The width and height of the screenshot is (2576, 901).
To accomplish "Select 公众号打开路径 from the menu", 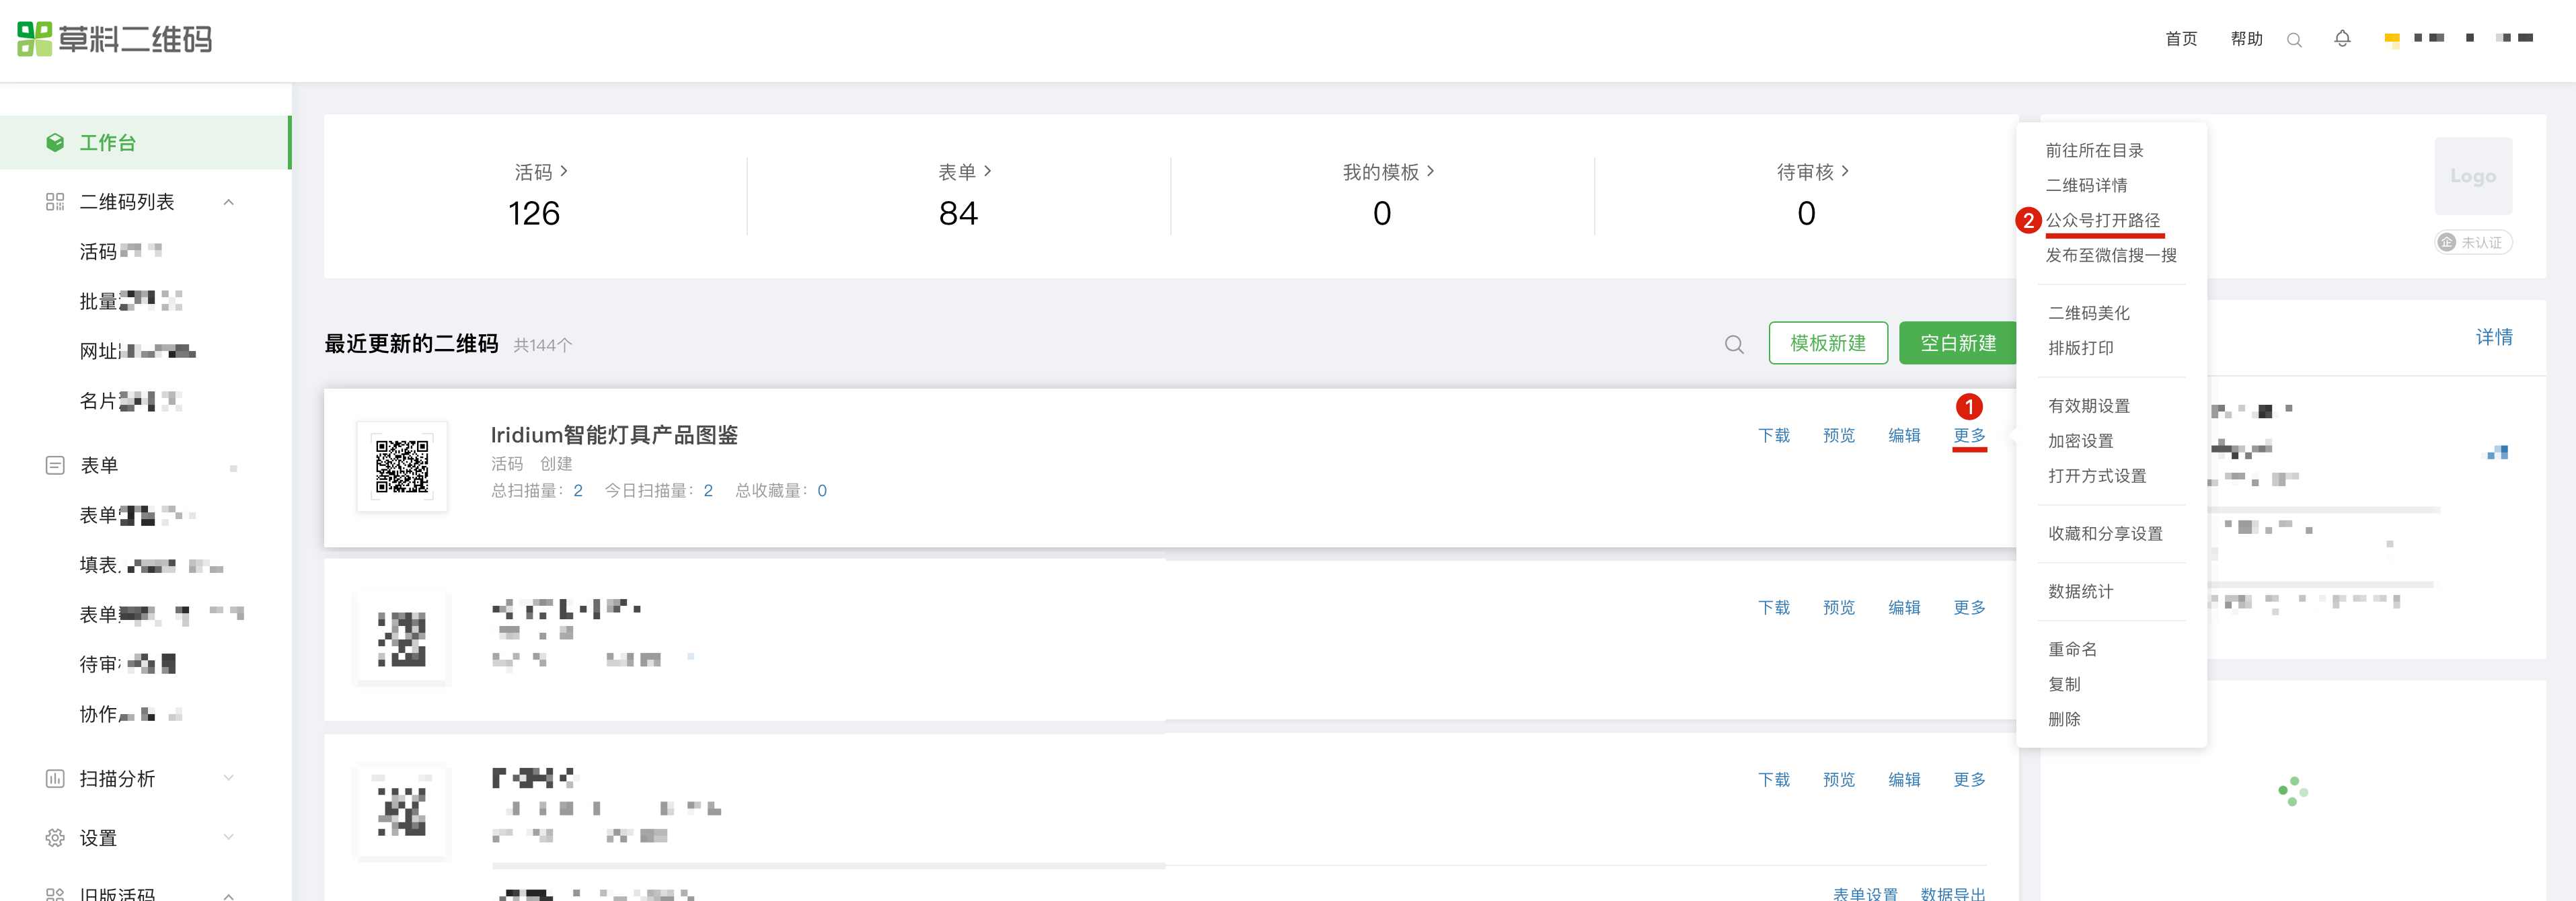I will 2102,220.
